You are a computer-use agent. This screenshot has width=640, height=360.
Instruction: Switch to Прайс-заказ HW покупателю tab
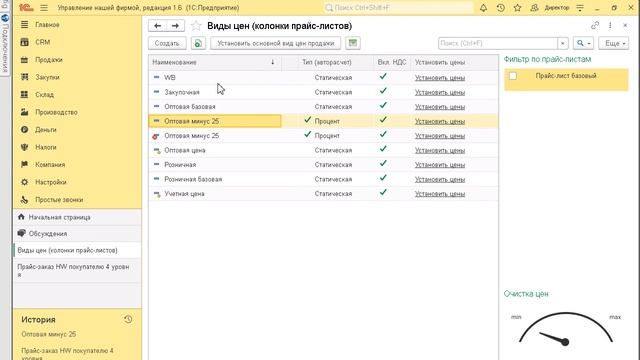pyautogui.click(x=78, y=270)
